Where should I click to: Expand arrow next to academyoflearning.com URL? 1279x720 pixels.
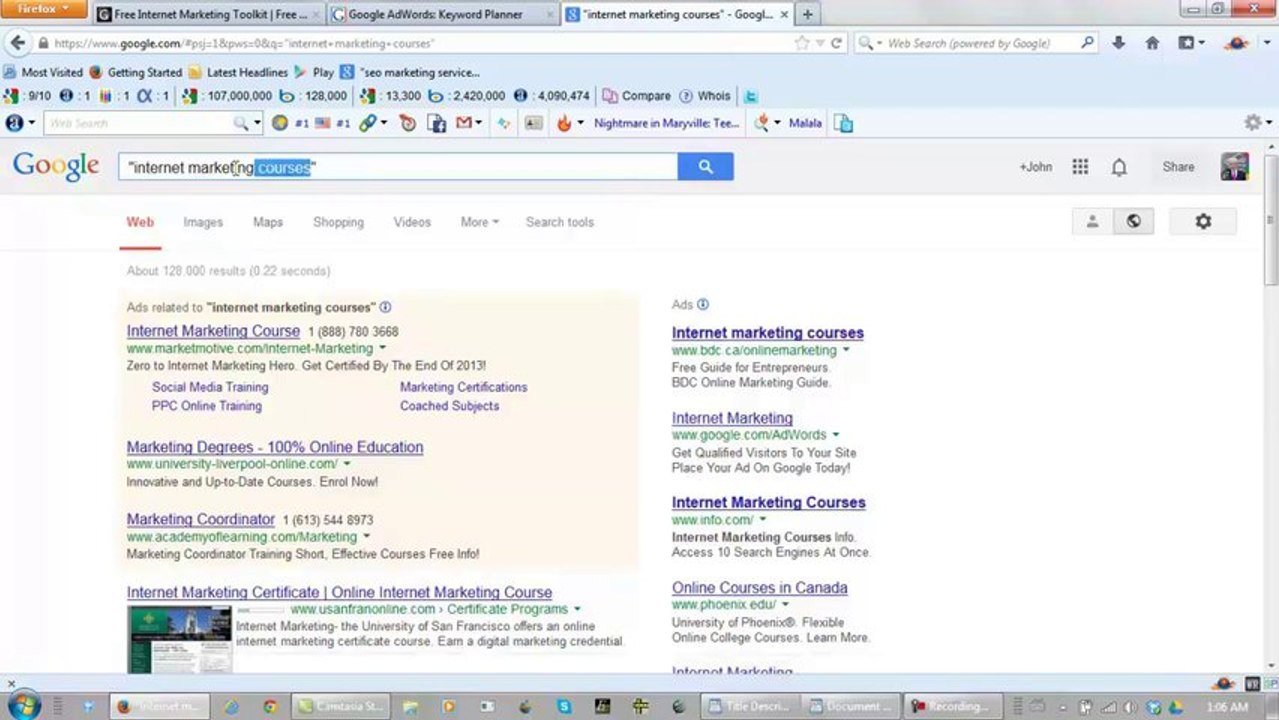click(367, 537)
